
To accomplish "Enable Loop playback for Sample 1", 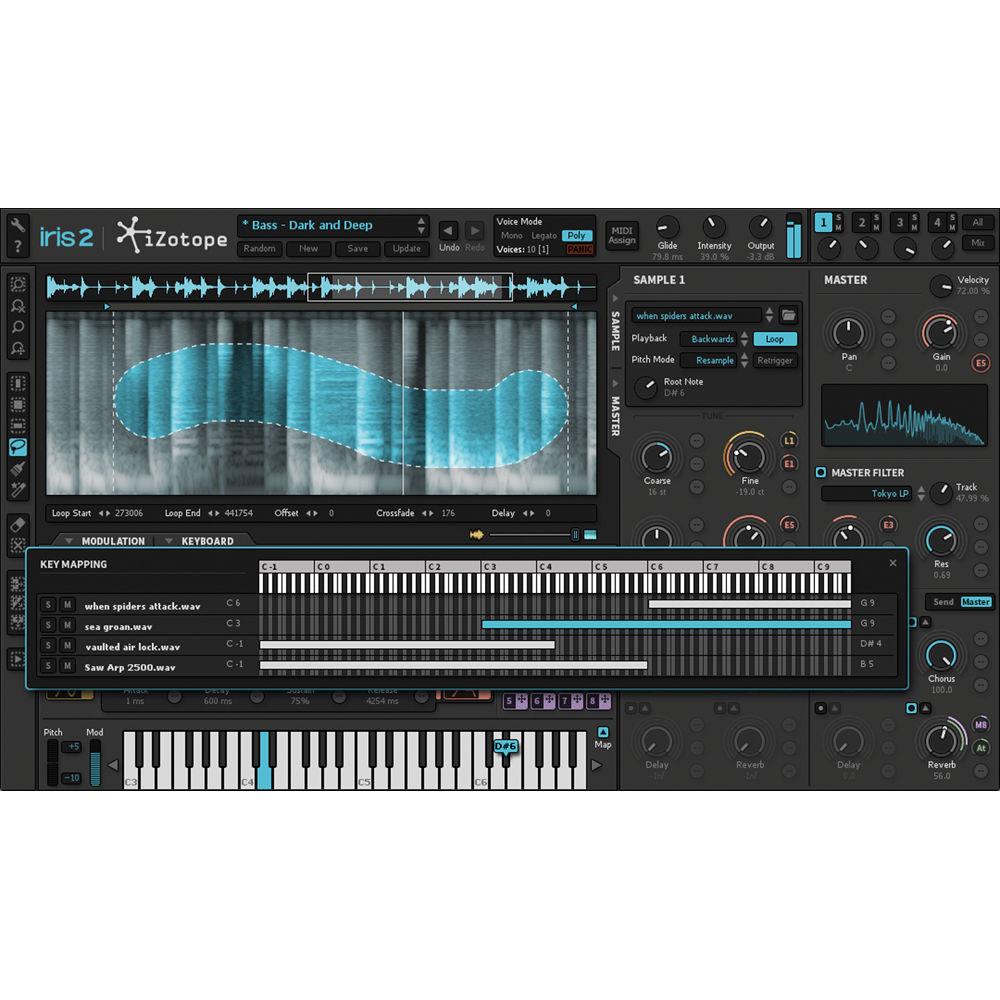I will [x=776, y=339].
